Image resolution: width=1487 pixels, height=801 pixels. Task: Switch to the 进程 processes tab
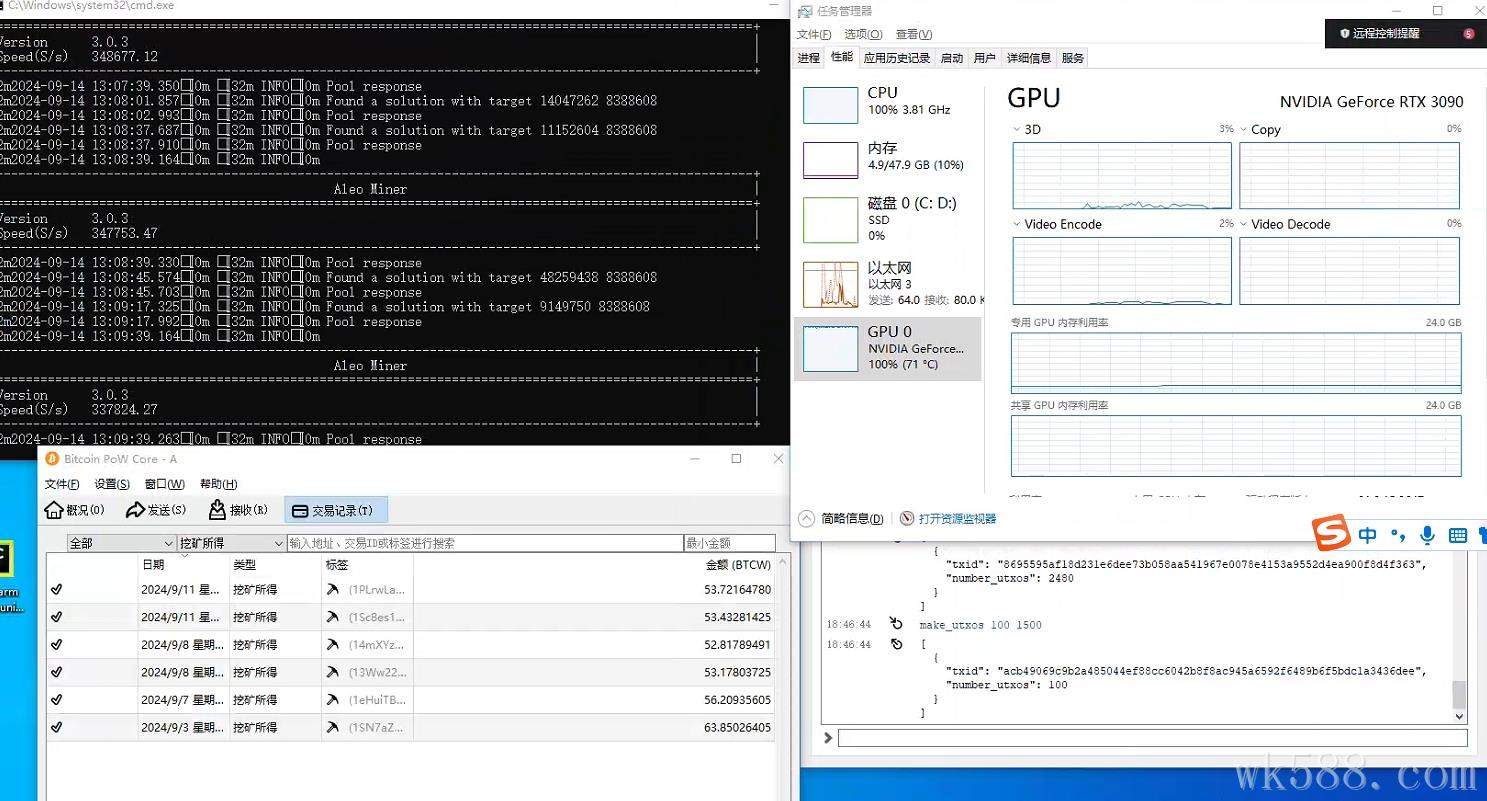tap(809, 58)
